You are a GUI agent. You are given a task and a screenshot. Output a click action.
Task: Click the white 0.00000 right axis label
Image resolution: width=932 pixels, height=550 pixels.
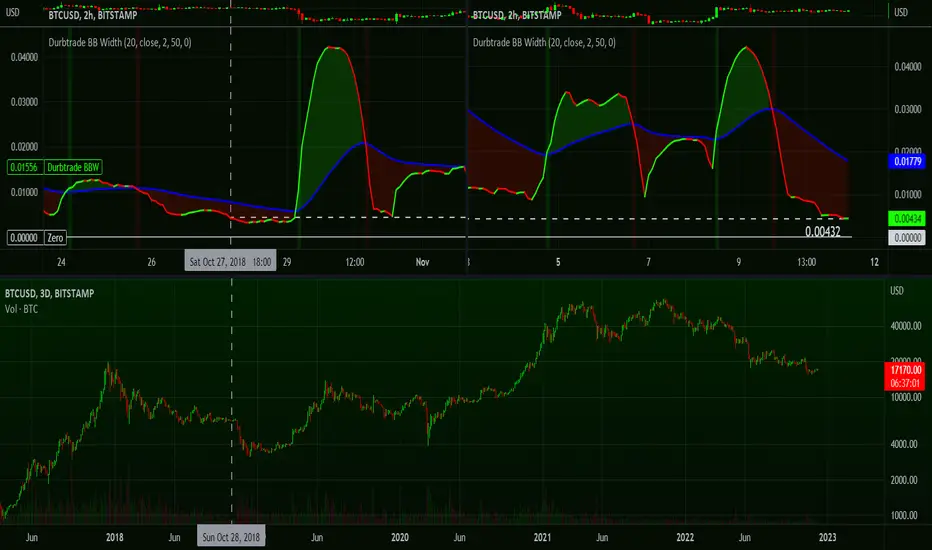[x=907, y=238]
